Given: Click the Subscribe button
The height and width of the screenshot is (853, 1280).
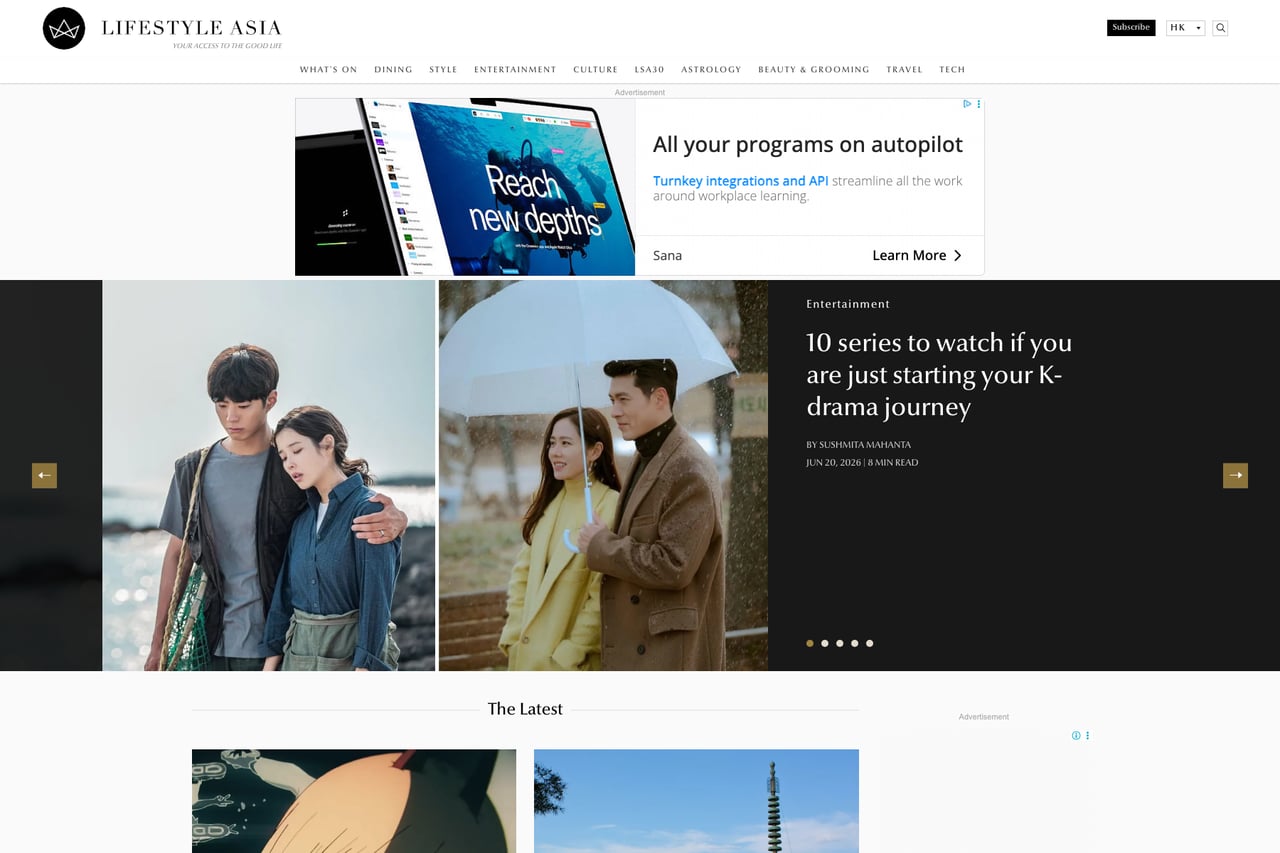Looking at the screenshot, I should pyautogui.click(x=1131, y=28).
